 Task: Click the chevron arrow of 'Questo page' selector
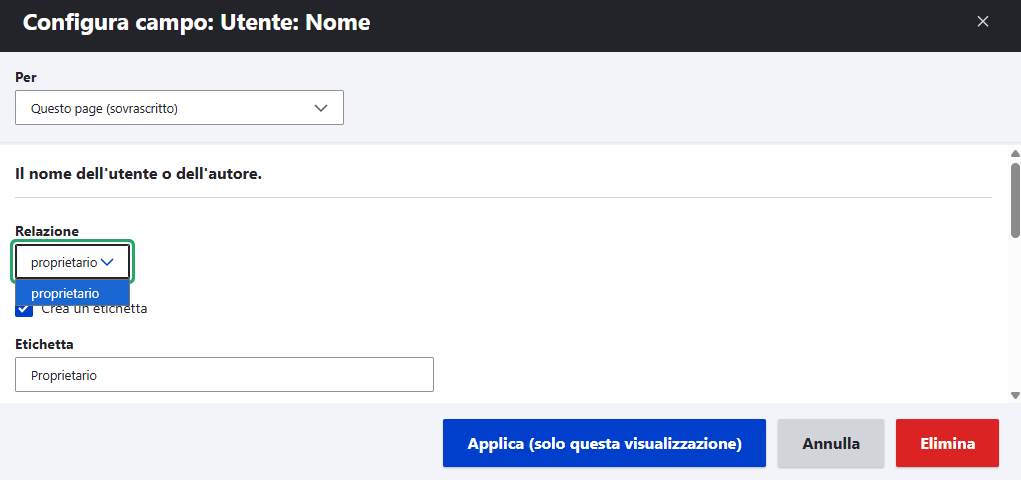[321, 108]
